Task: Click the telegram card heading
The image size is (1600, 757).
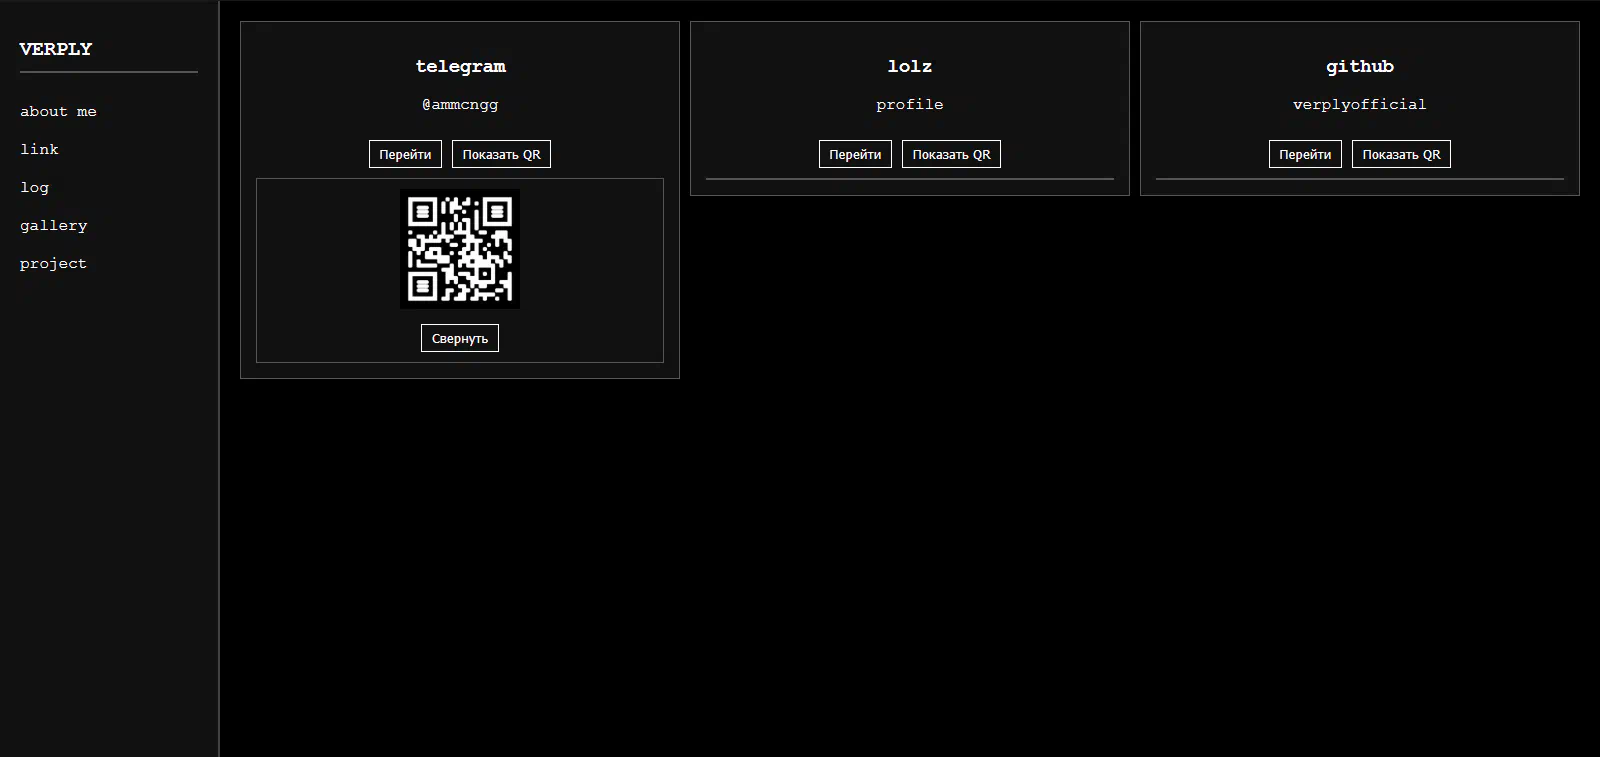Action: click(x=460, y=66)
